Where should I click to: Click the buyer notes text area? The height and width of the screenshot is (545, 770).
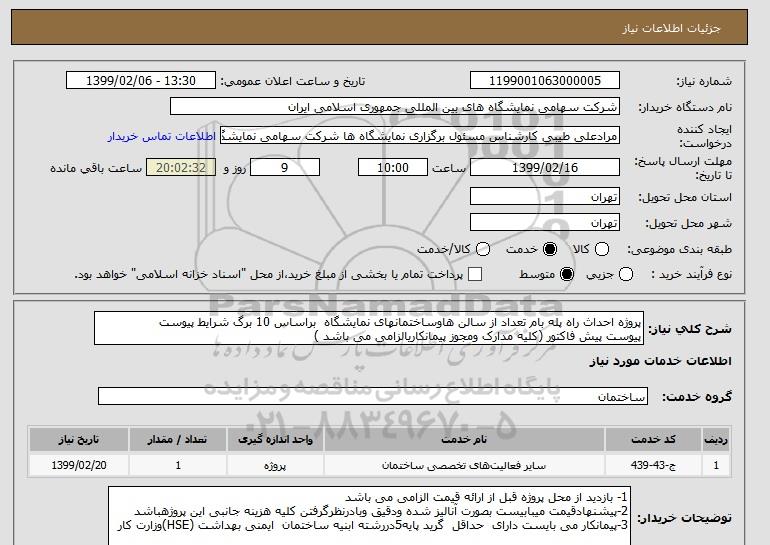[x=369, y=516]
